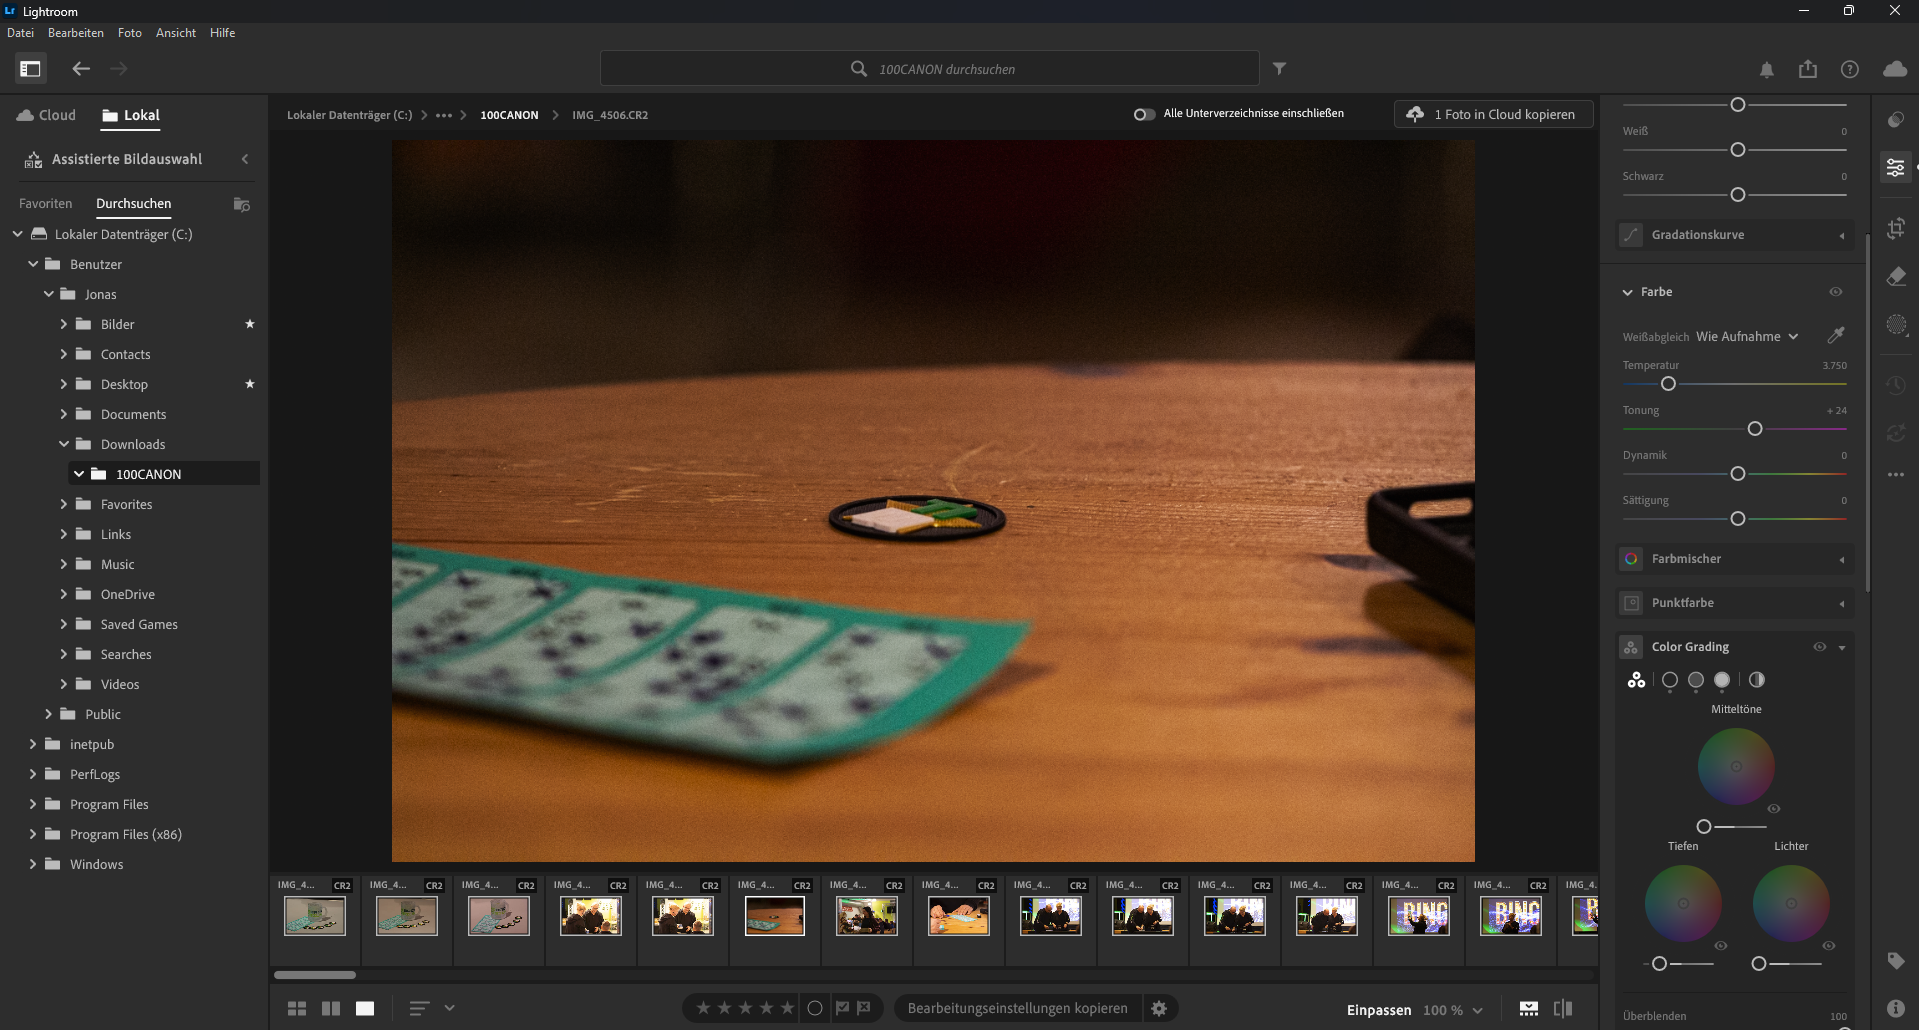Click the share export icon
1919x1030 pixels.
pyautogui.click(x=1808, y=69)
